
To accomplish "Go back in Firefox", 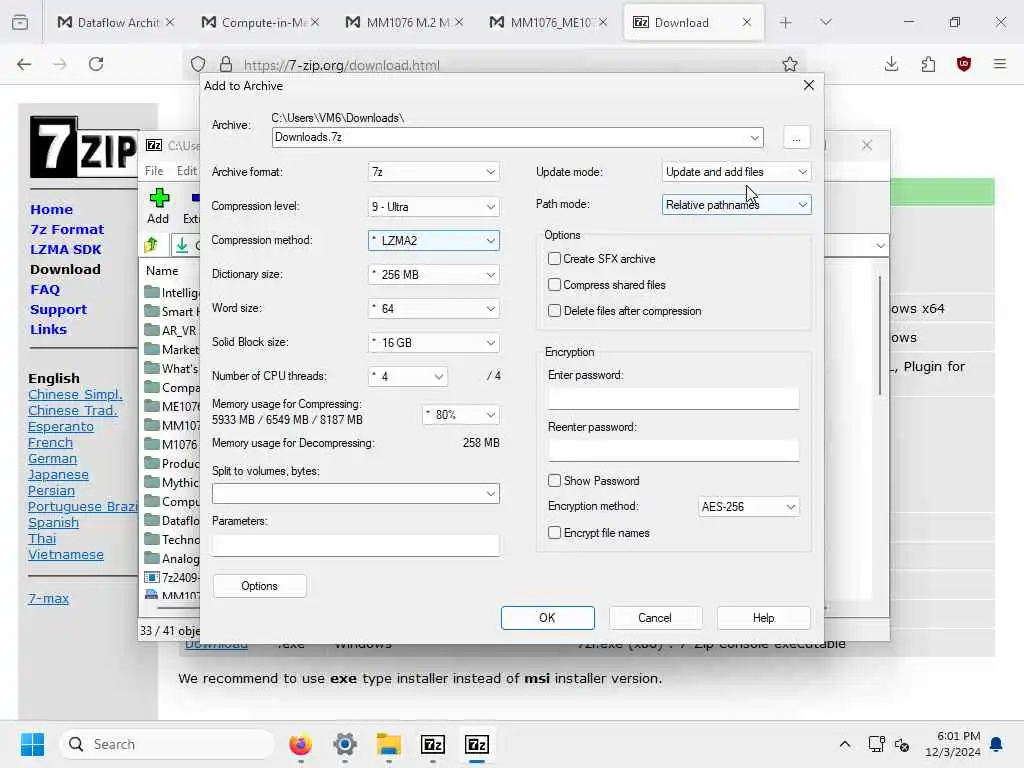I will [x=24, y=64].
